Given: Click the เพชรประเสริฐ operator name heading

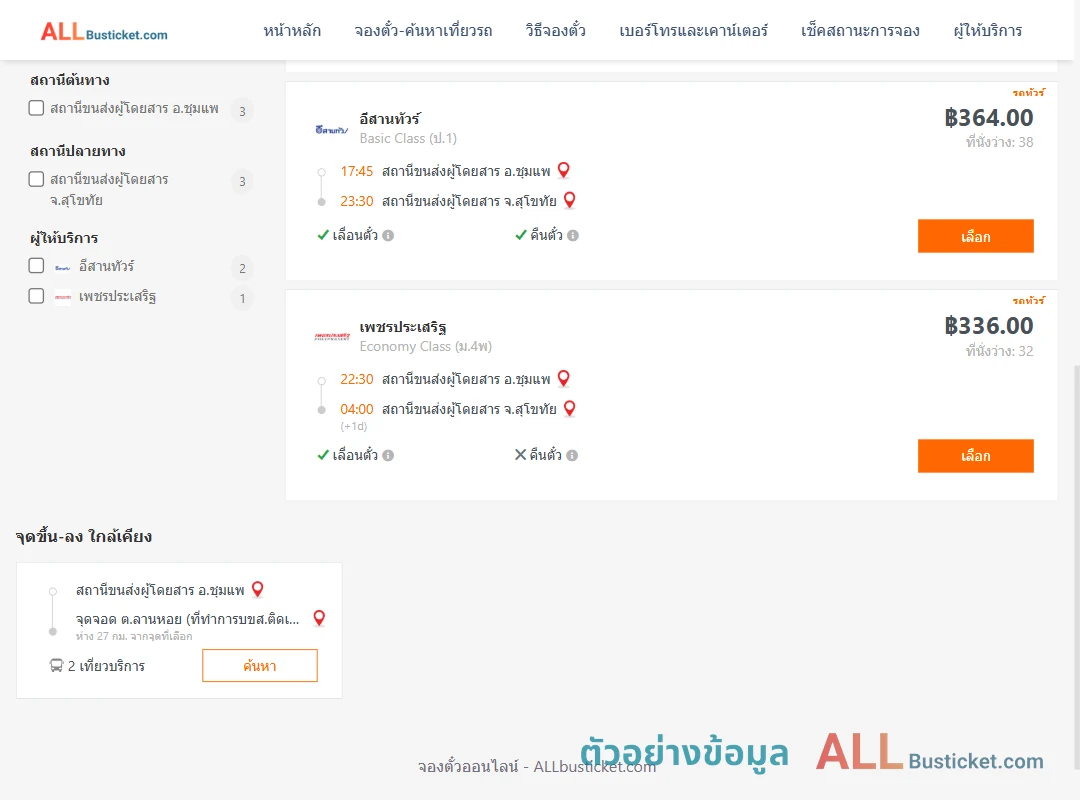Looking at the screenshot, I should (403, 327).
